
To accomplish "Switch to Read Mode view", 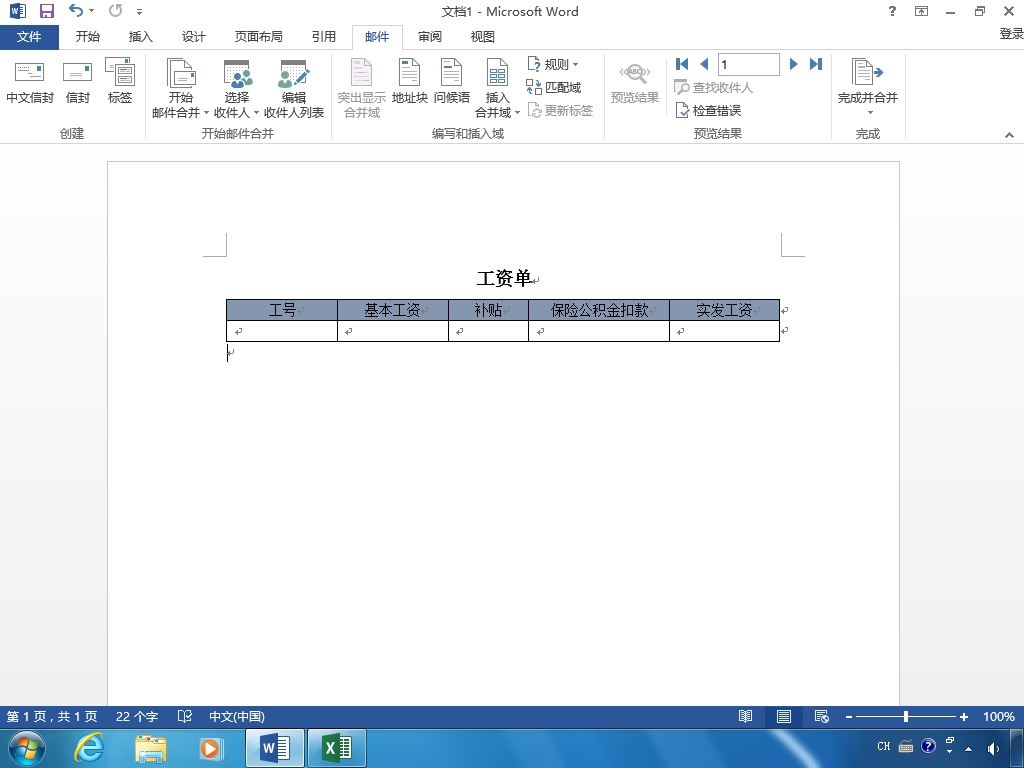I will click(745, 716).
